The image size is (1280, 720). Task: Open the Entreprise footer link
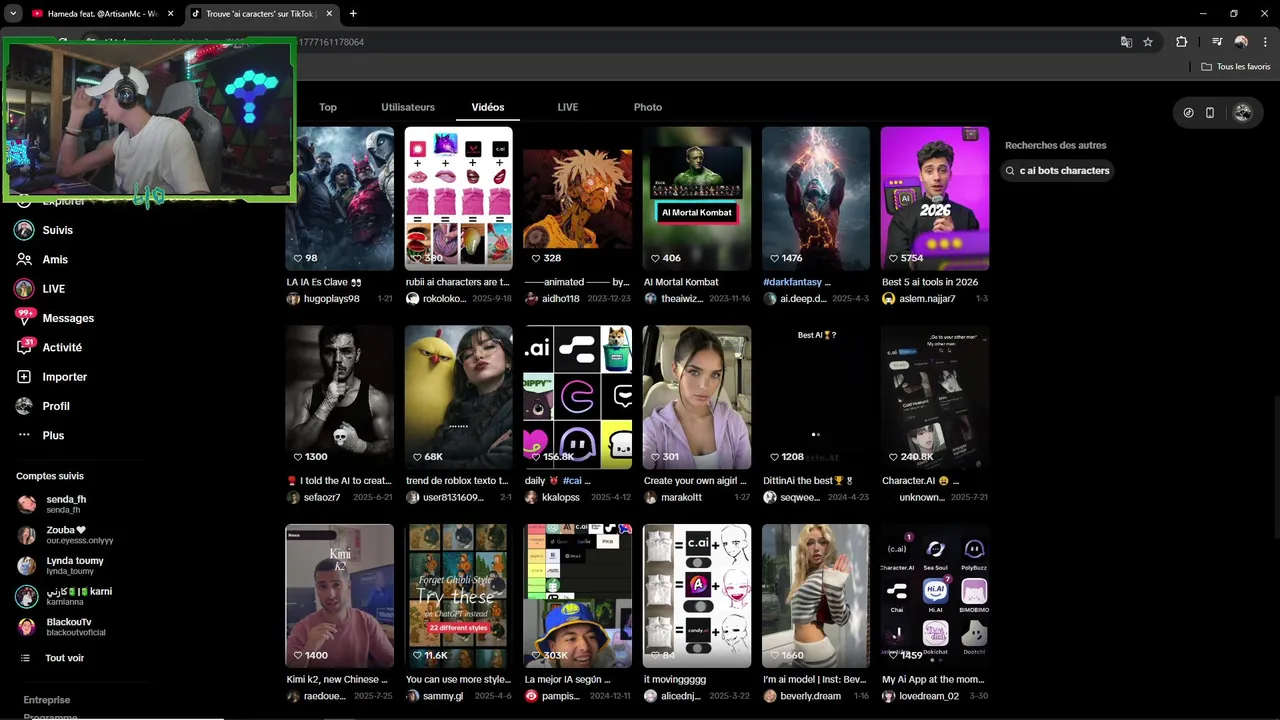pos(47,700)
